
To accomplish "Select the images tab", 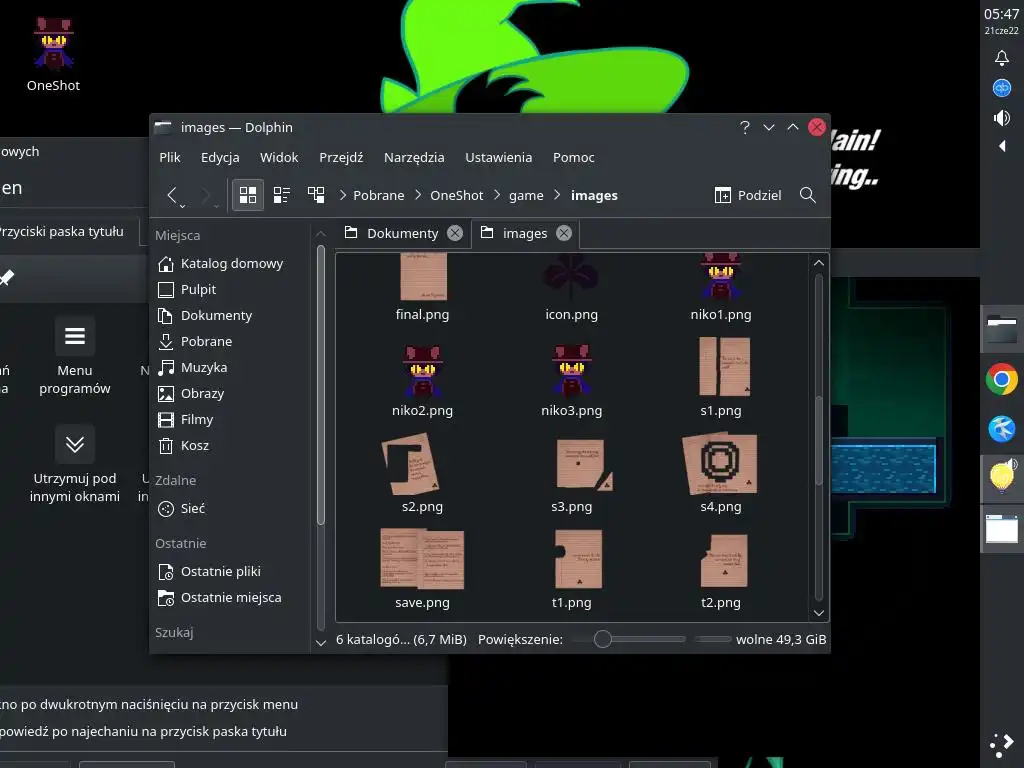I will 525,233.
